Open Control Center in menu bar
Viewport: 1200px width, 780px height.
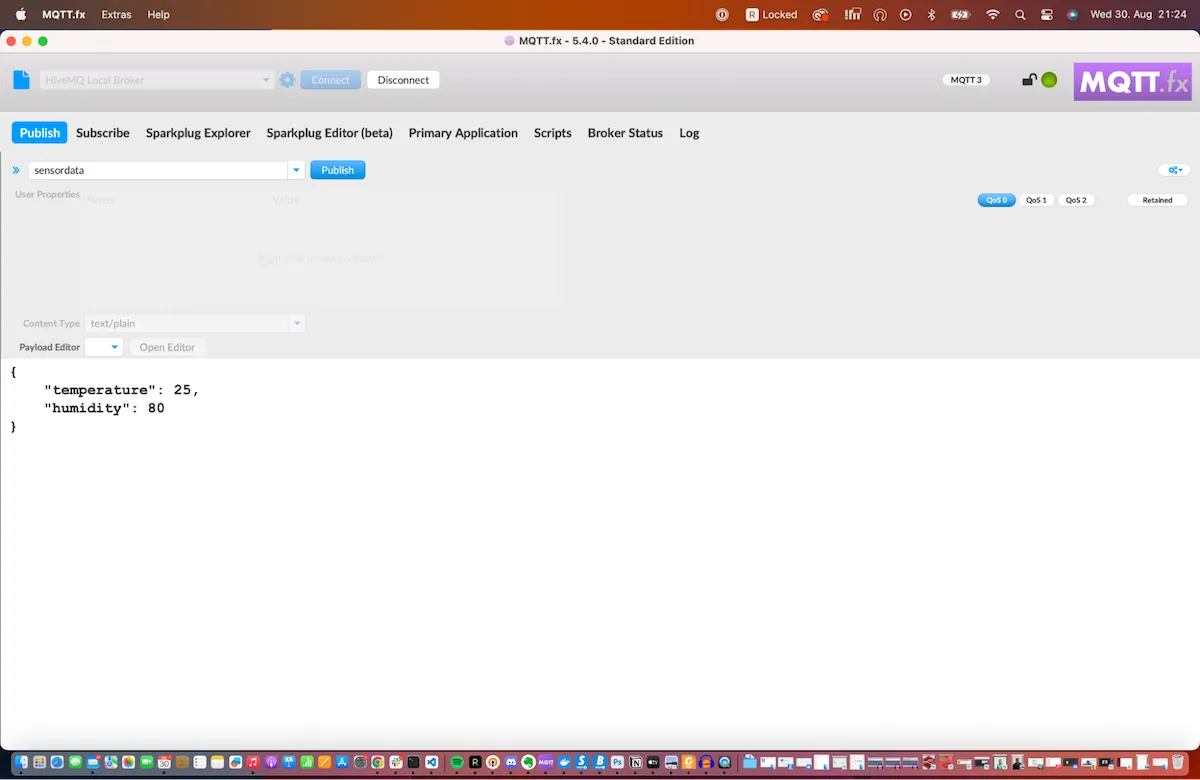1047,14
